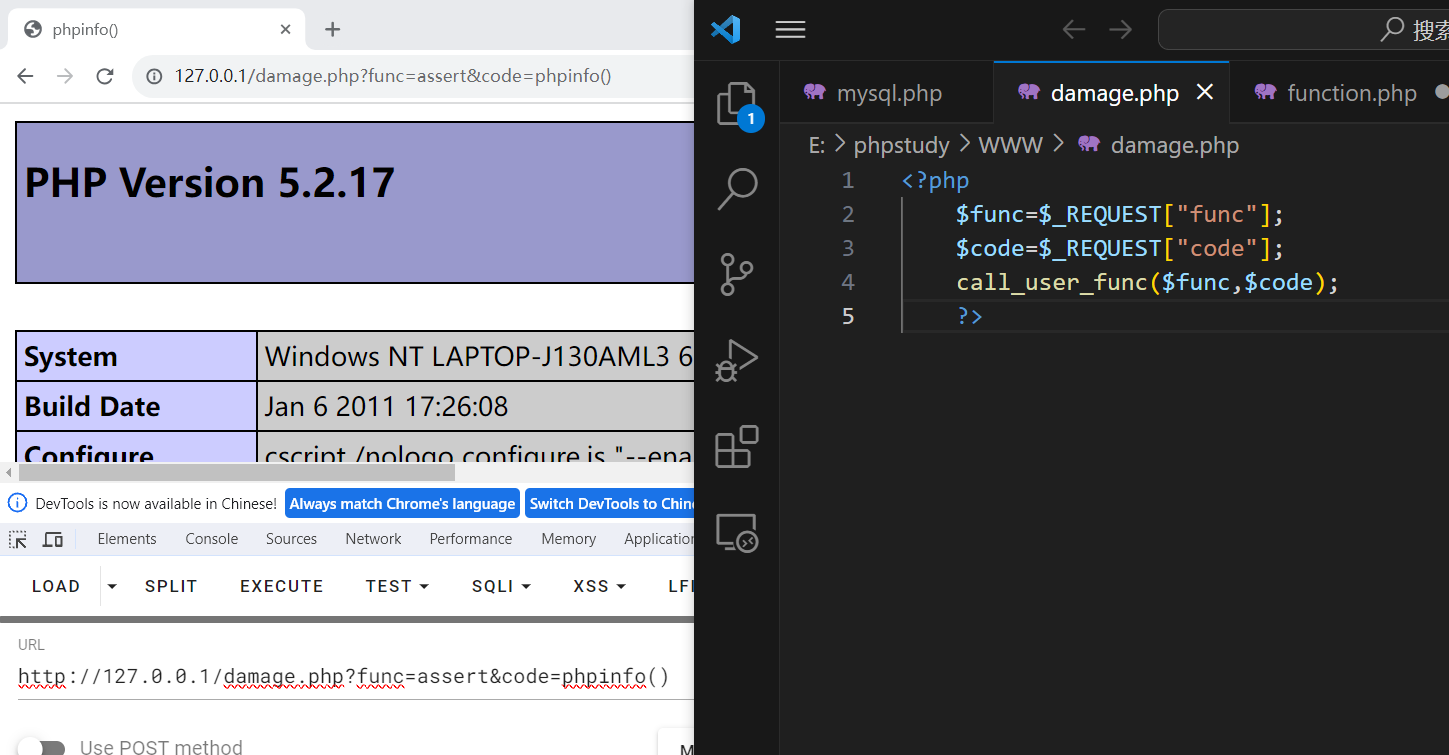Click the VS Code search command box

pos(1303,30)
